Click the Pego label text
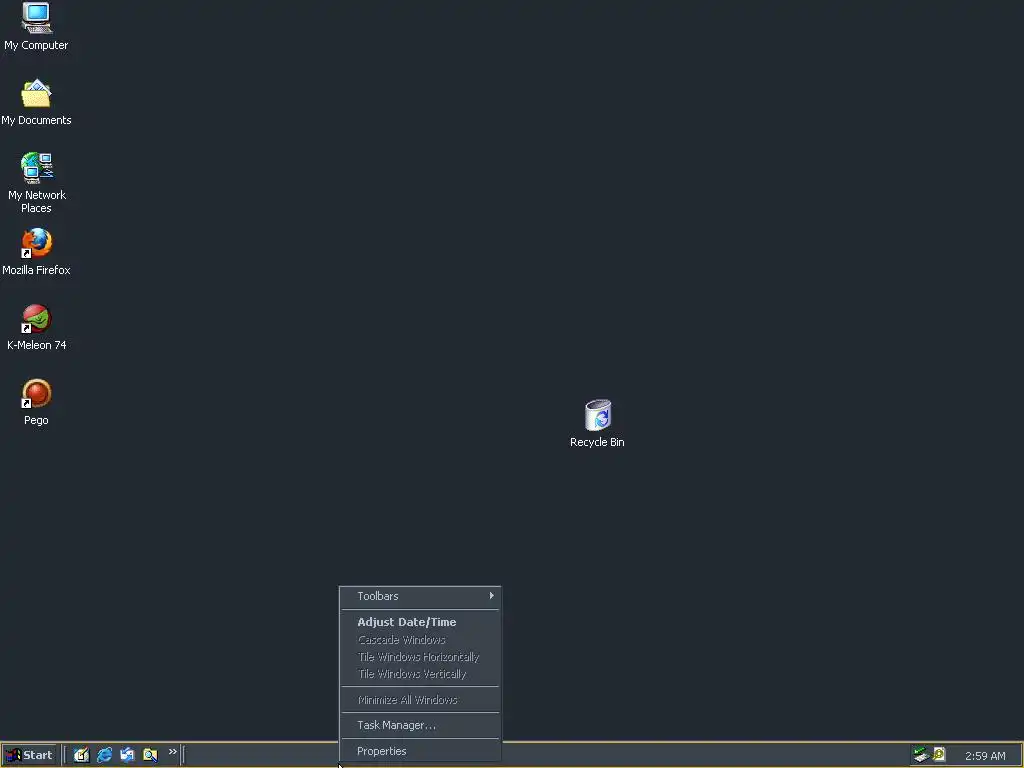 point(36,420)
